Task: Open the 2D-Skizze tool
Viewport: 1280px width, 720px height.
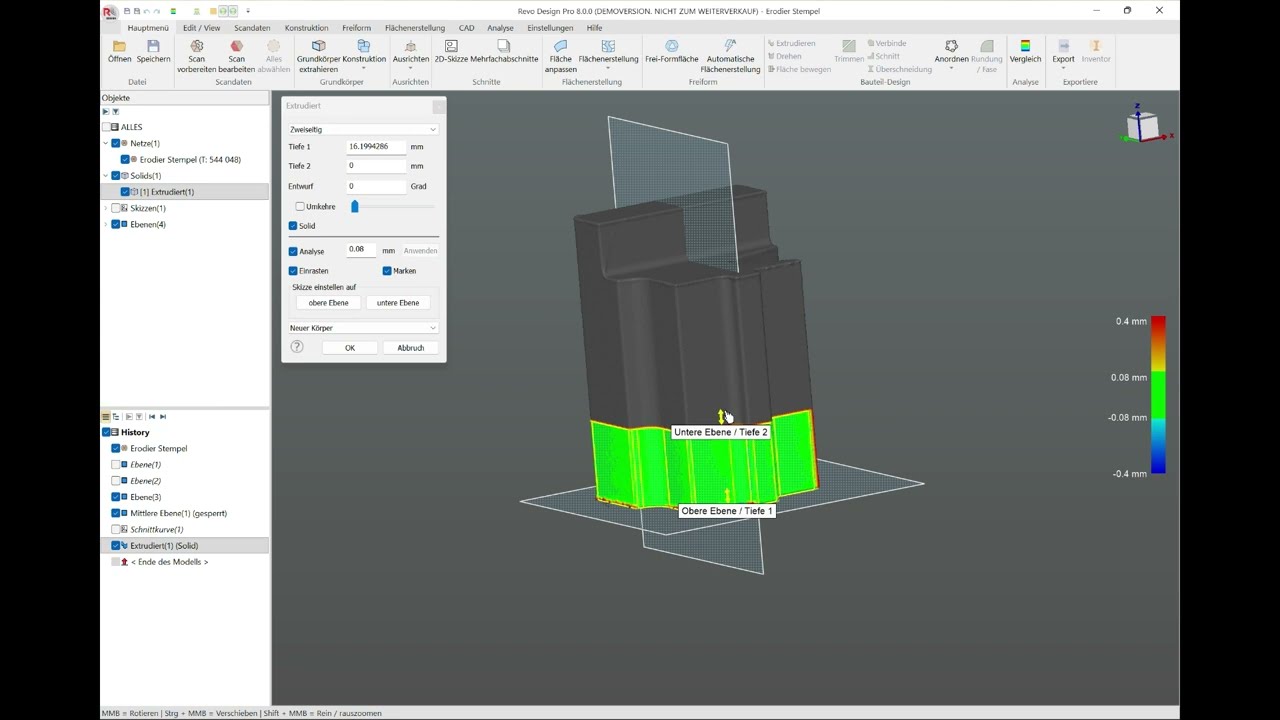Action: coord(451,47)
